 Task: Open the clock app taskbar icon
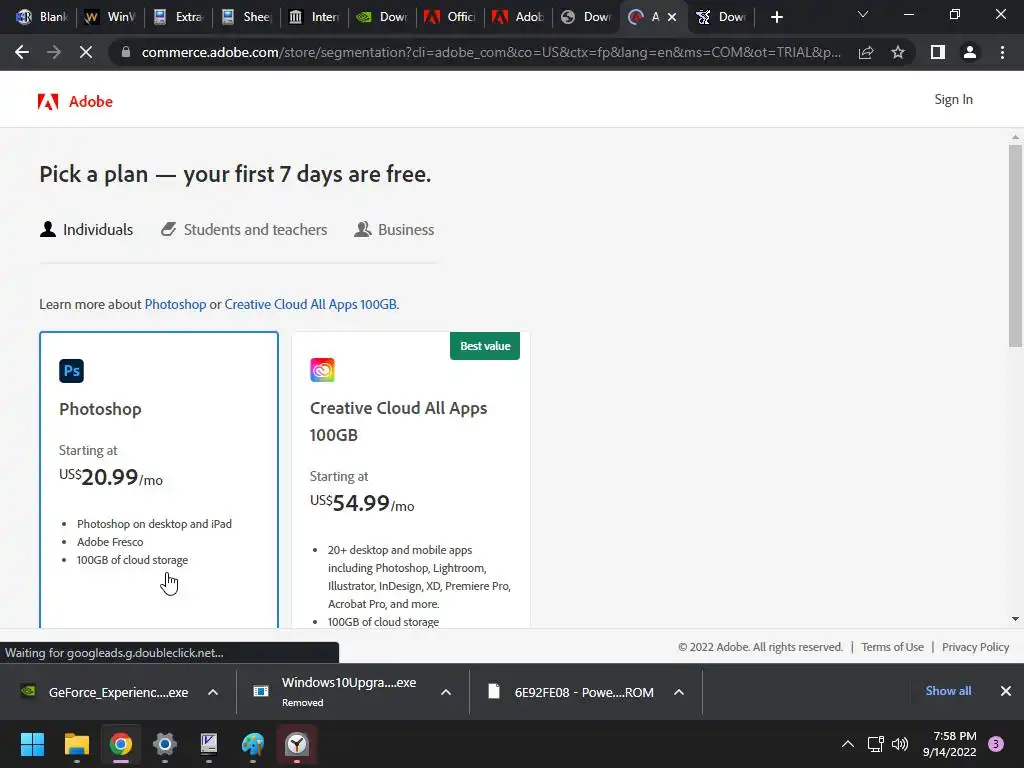tap(297, 744)
